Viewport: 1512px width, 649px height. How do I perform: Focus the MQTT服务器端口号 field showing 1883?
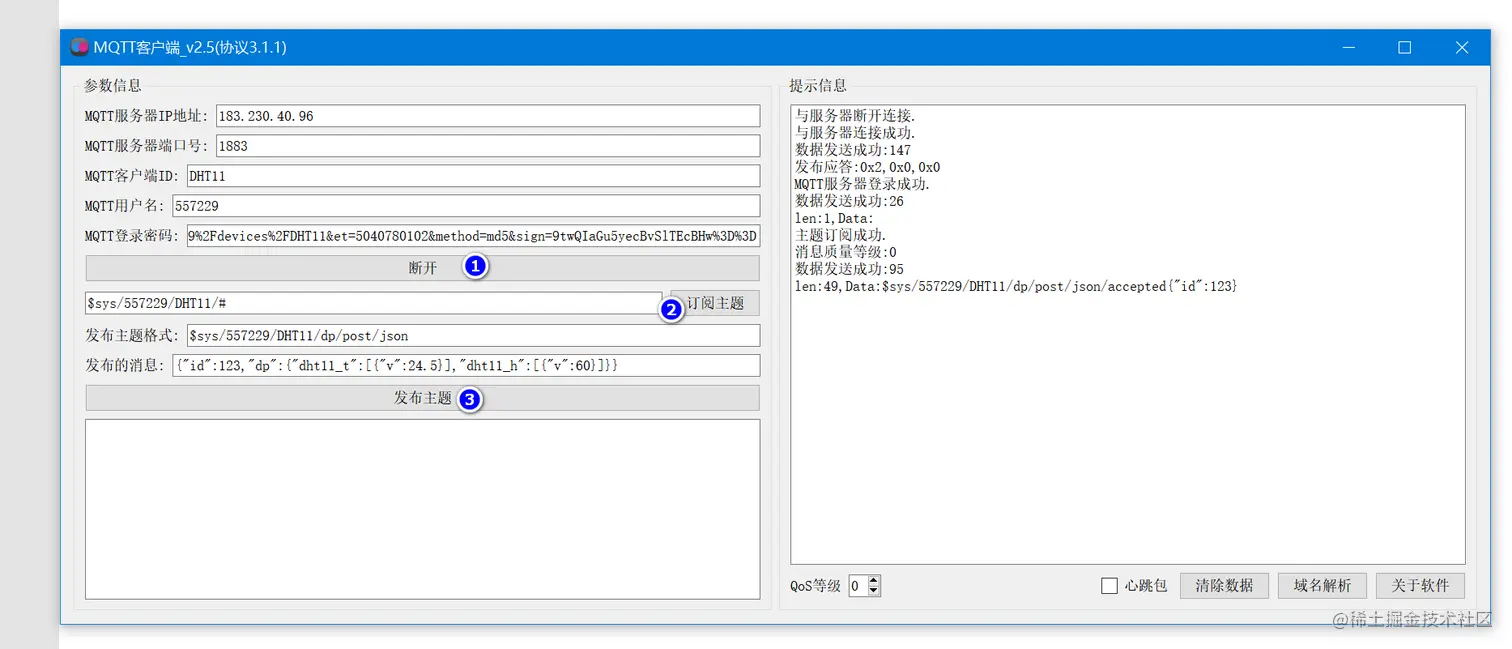point(488,146)
